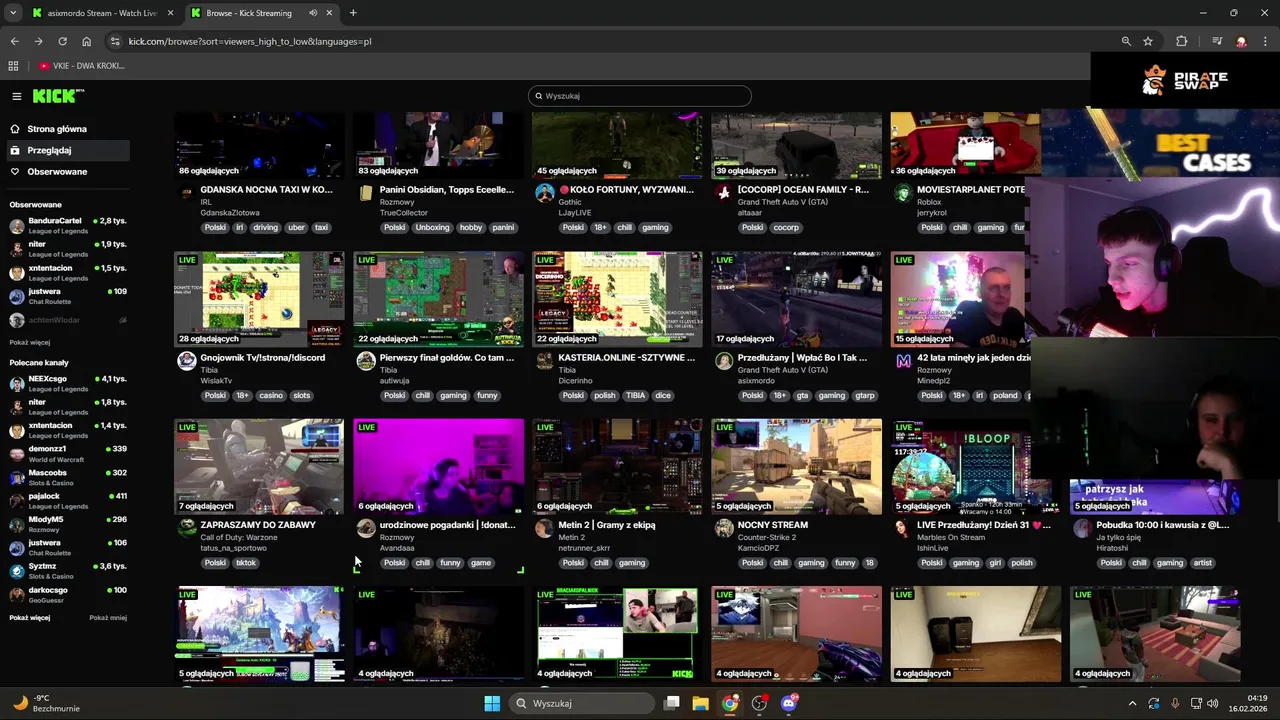1280x720 pixels.
Task: Click the zoom magnifier icon in address bar
Action: pos(1126,41)
